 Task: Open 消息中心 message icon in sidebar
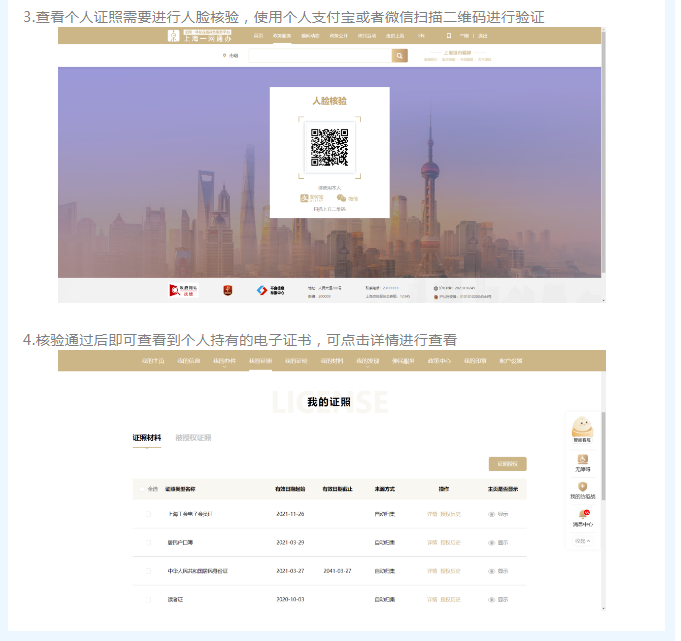[x=582, y=514]
